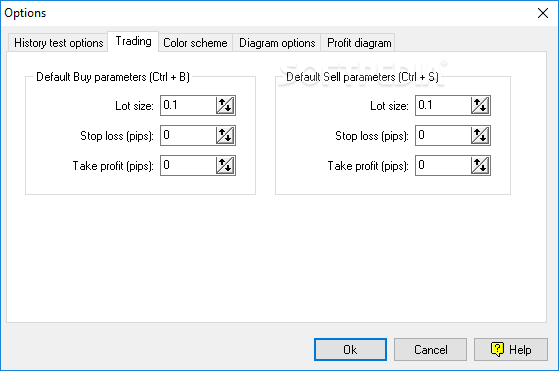This screenshot has height=371, width=559.
Task: Click the yellow question mark Help icon
Action: pos(497,349)
